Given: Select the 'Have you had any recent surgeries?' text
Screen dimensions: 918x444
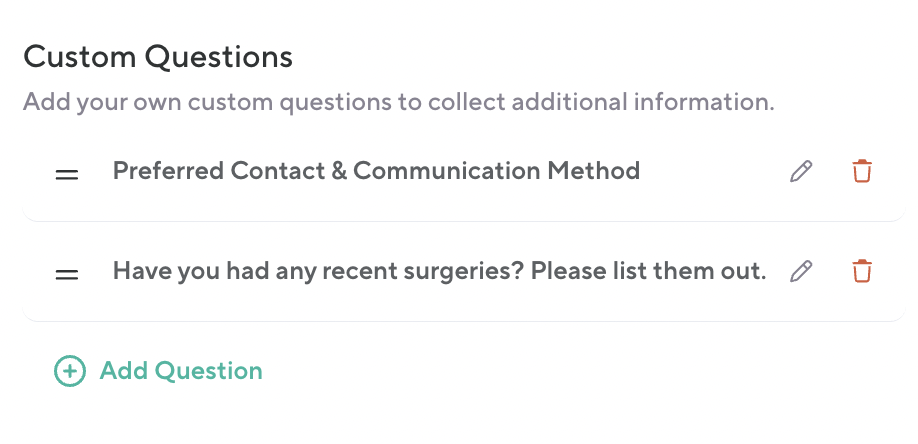Looking at the screenshot, I should click(x=318, y=271).
